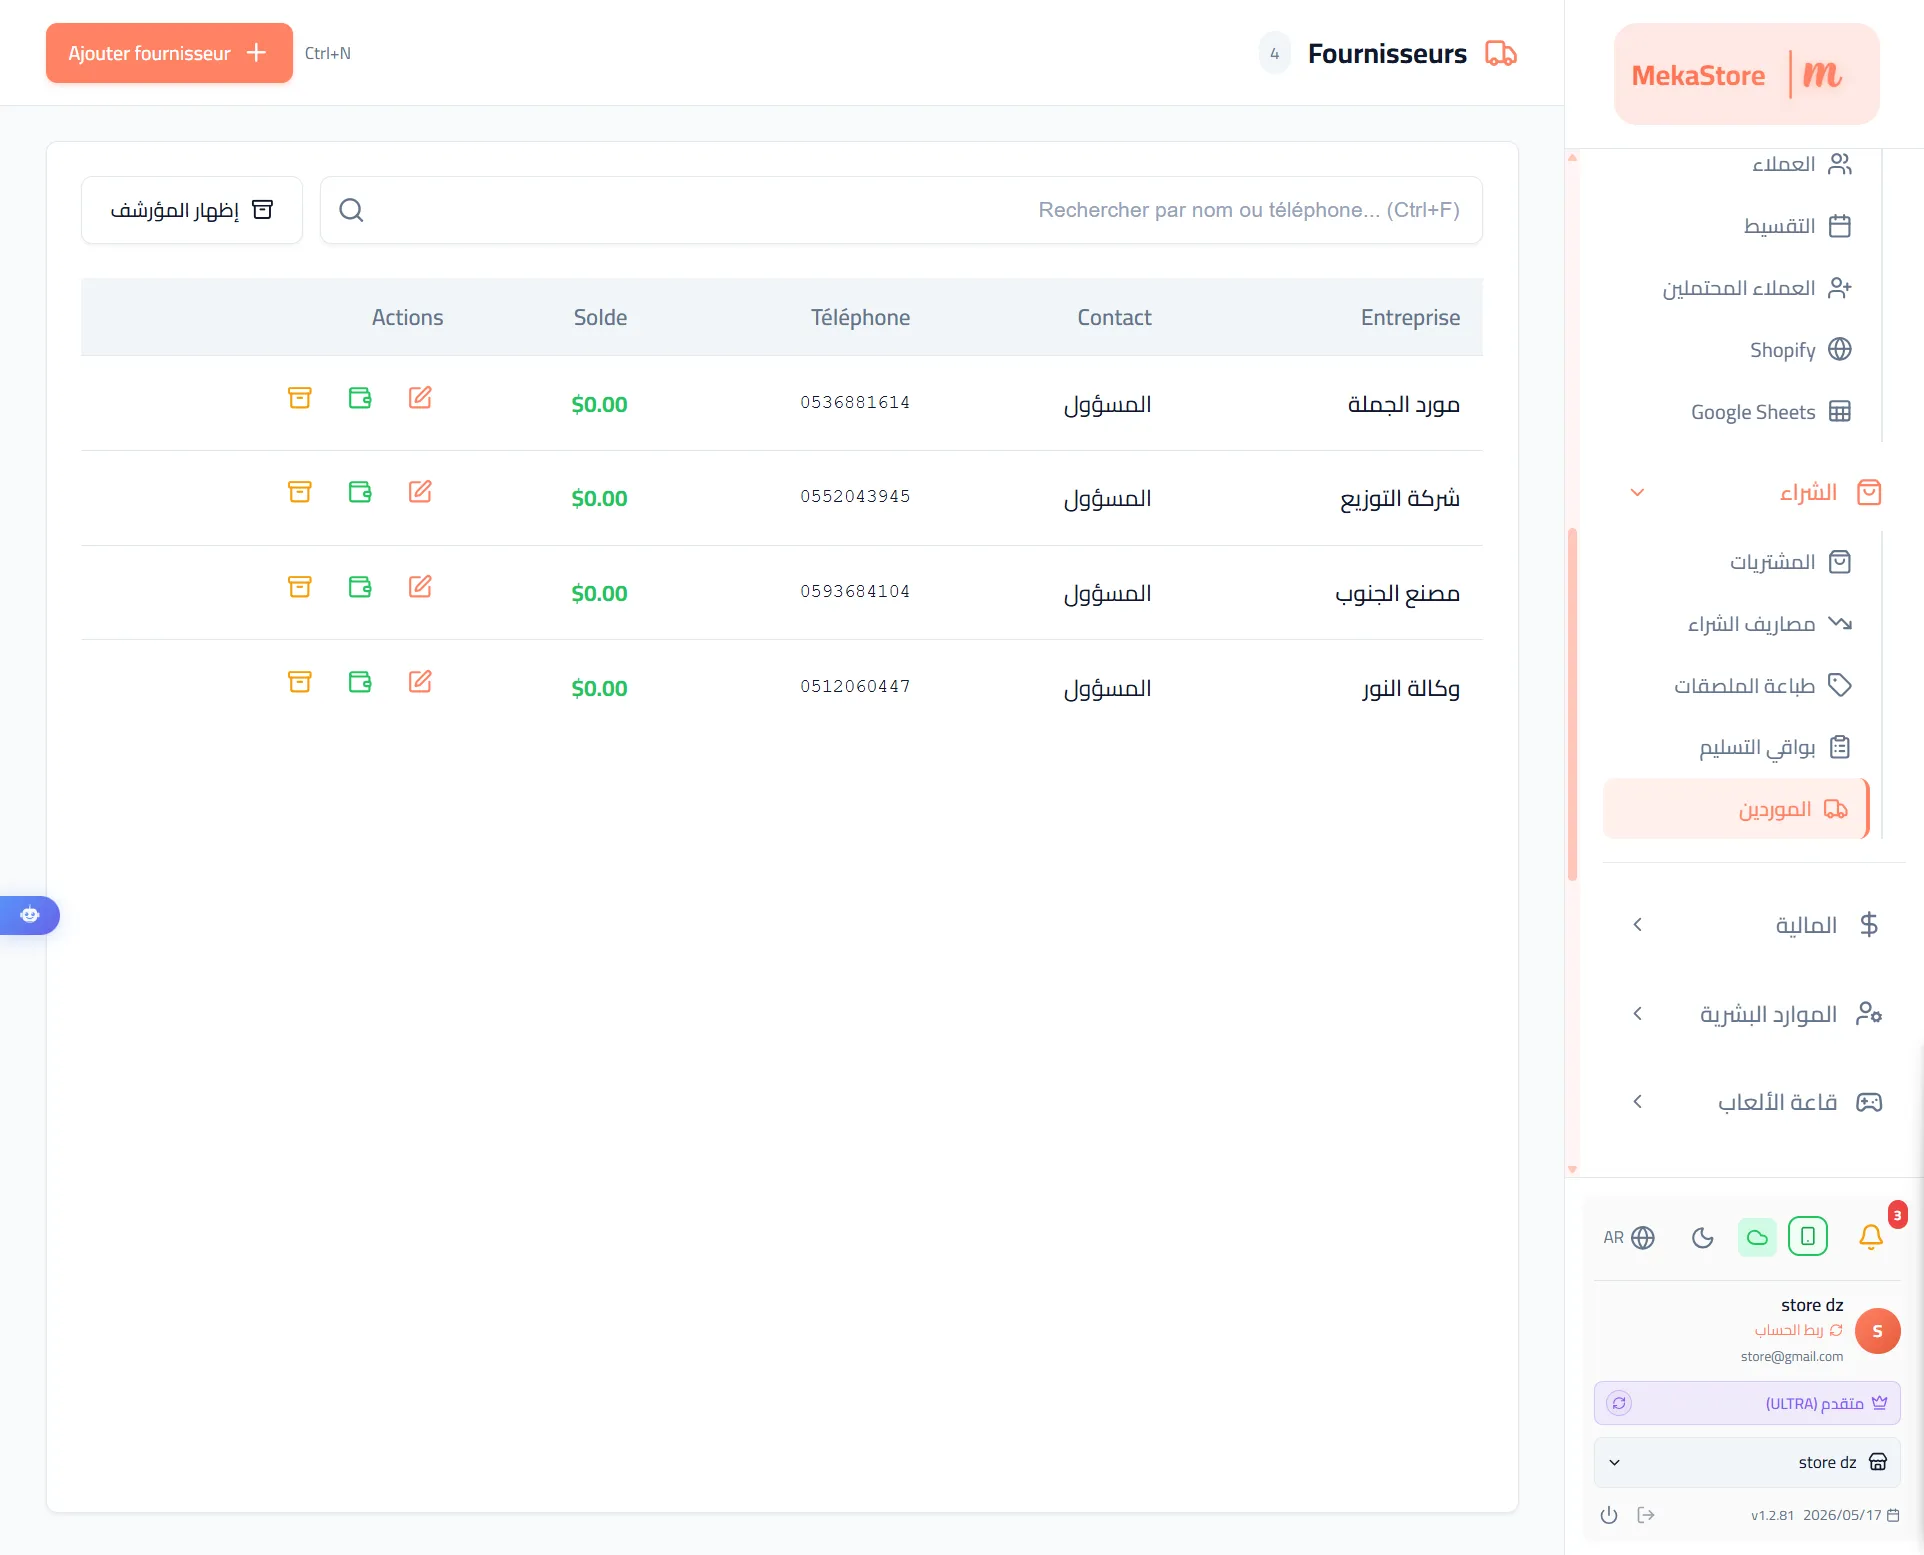Open طباعة الملصقات label printing
This screenshot has width=1924, height=1555.
(x=1763, y=686)
